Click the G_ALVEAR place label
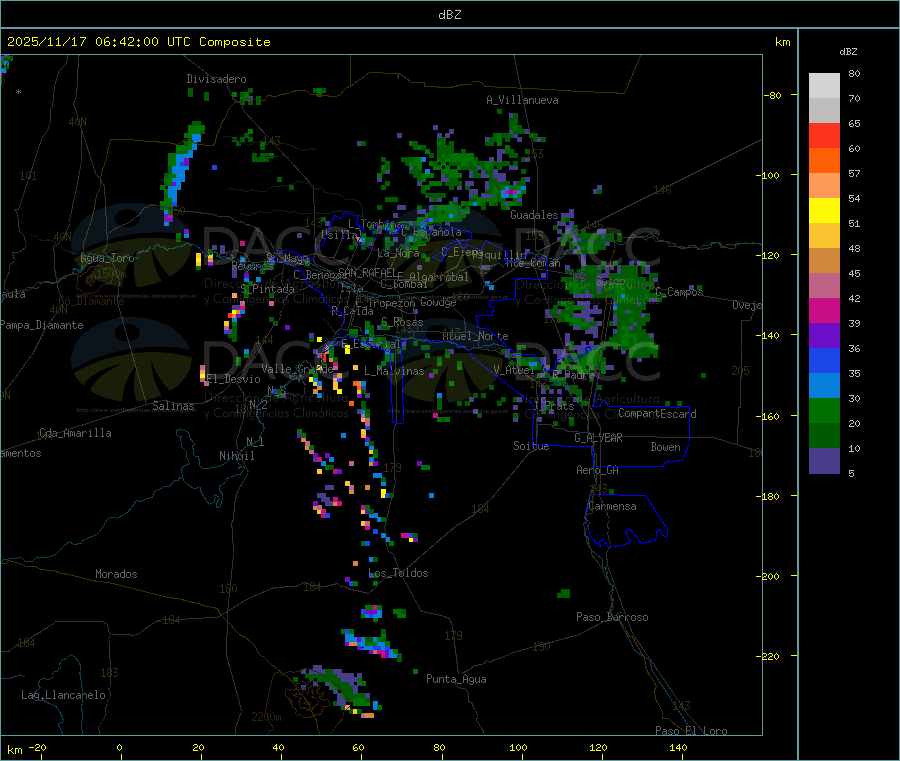Screen dimensions: 900x761 click(599, 438)
